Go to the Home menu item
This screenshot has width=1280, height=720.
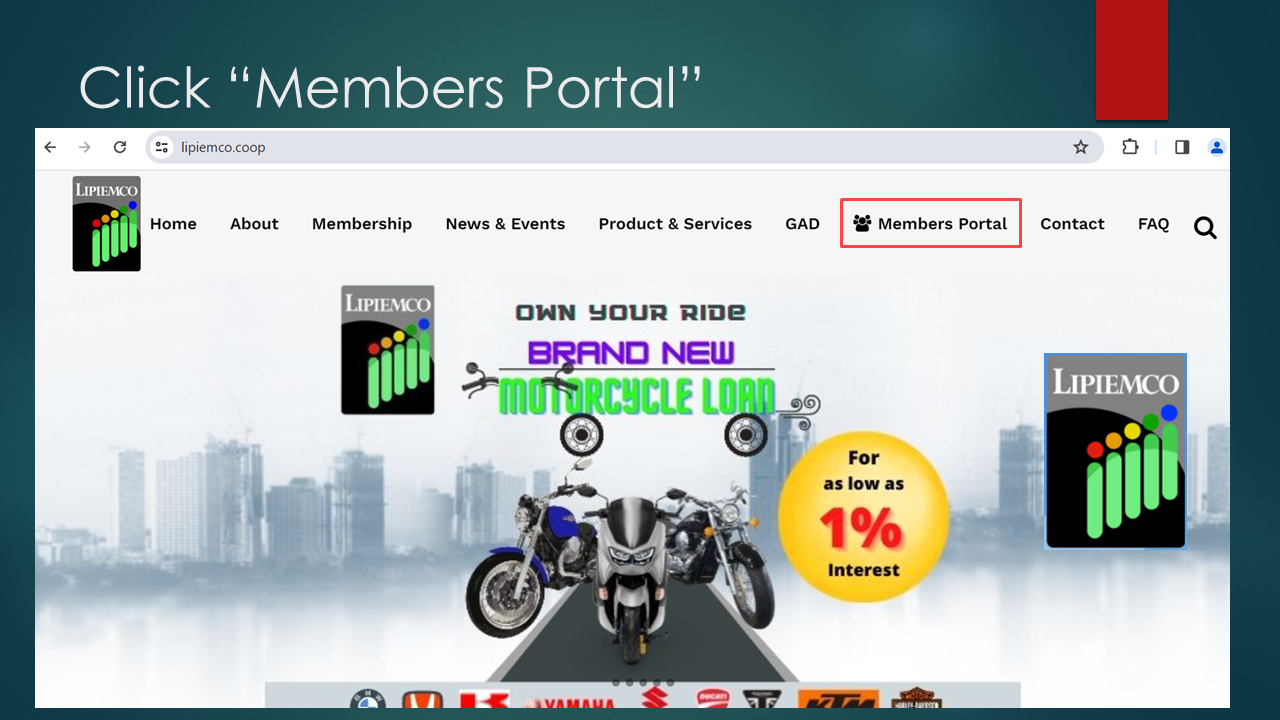(x=173, y=224)
